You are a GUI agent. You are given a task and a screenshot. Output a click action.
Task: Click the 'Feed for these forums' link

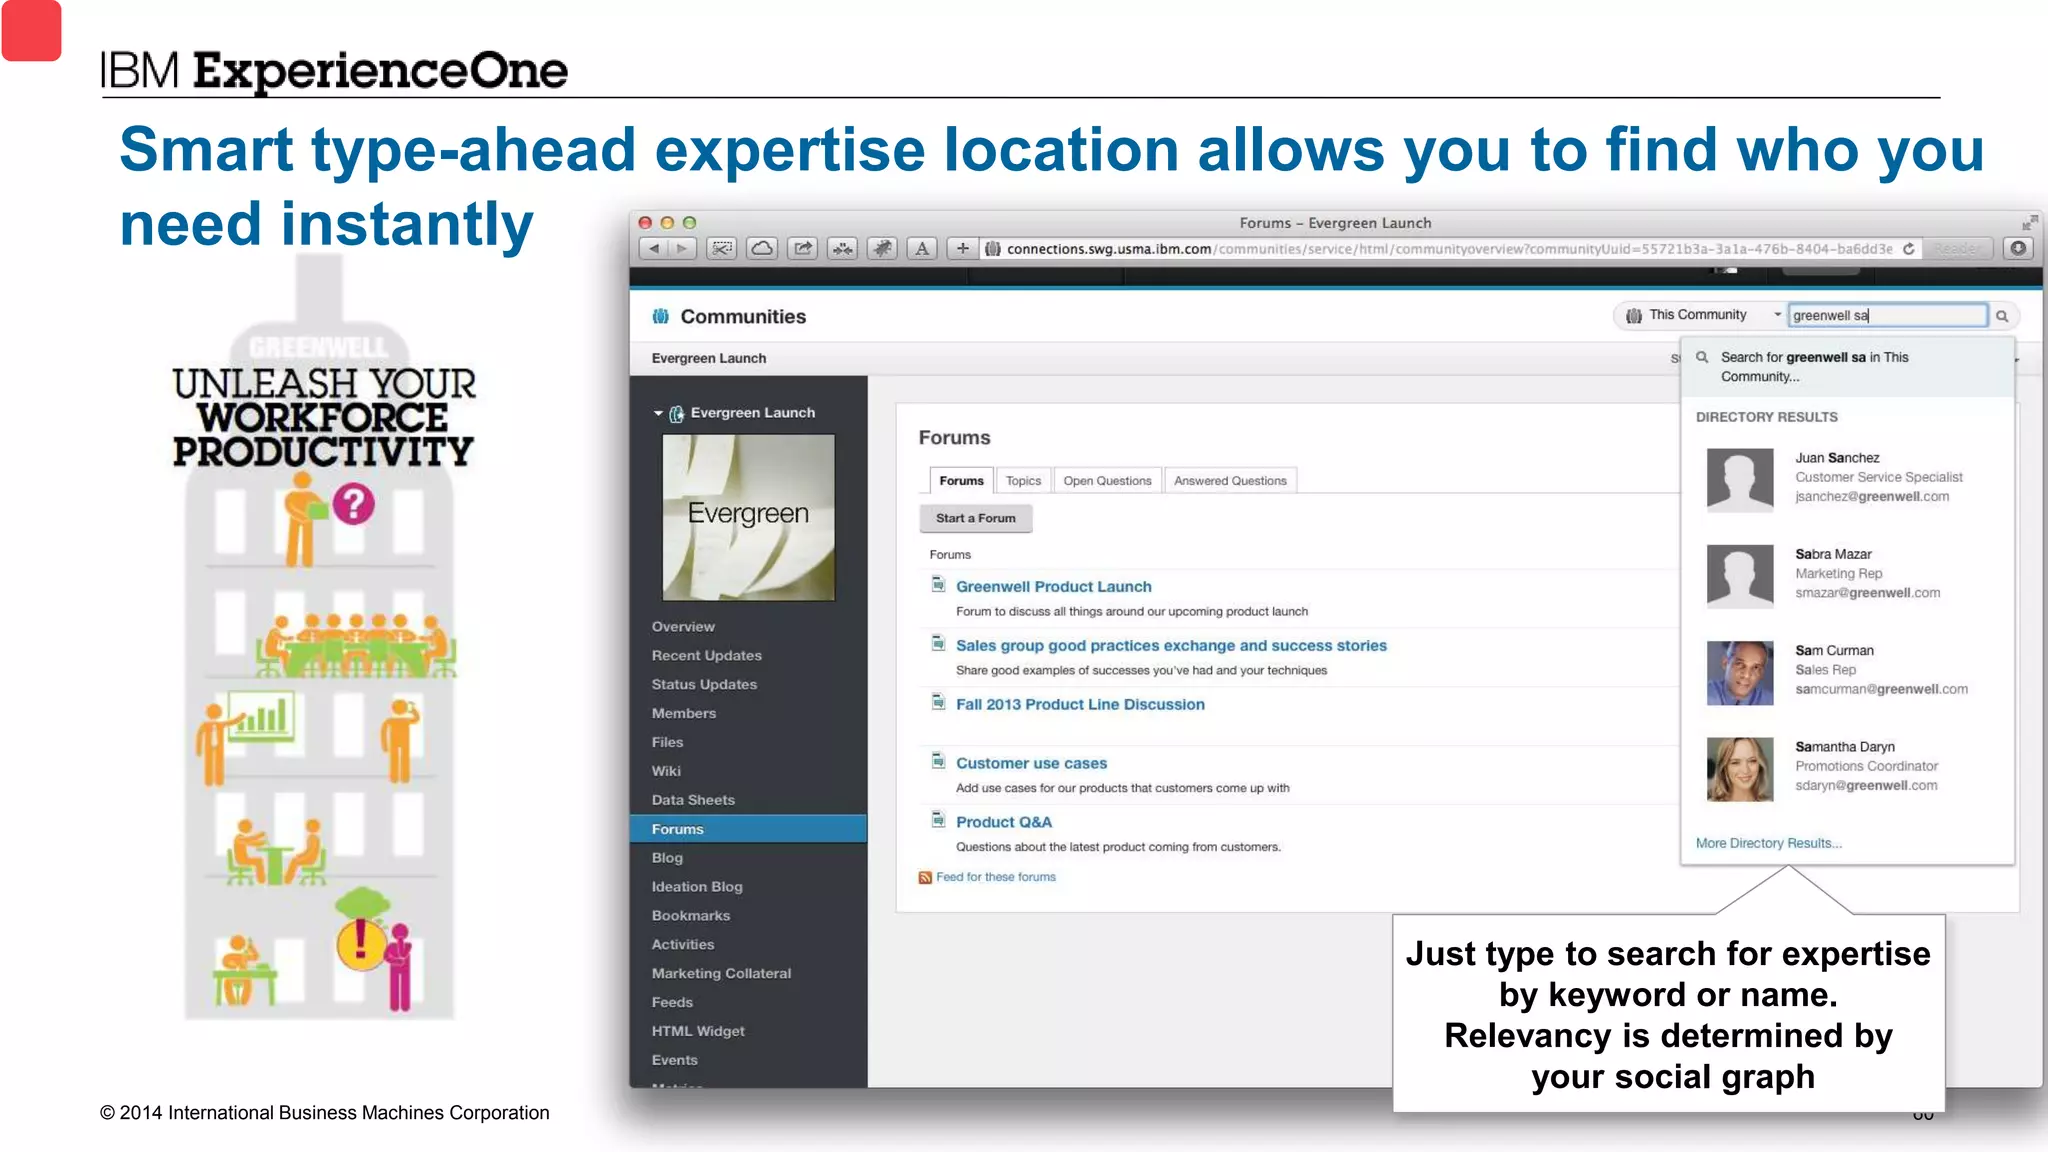pyautogui.click(x=996, y=877)
